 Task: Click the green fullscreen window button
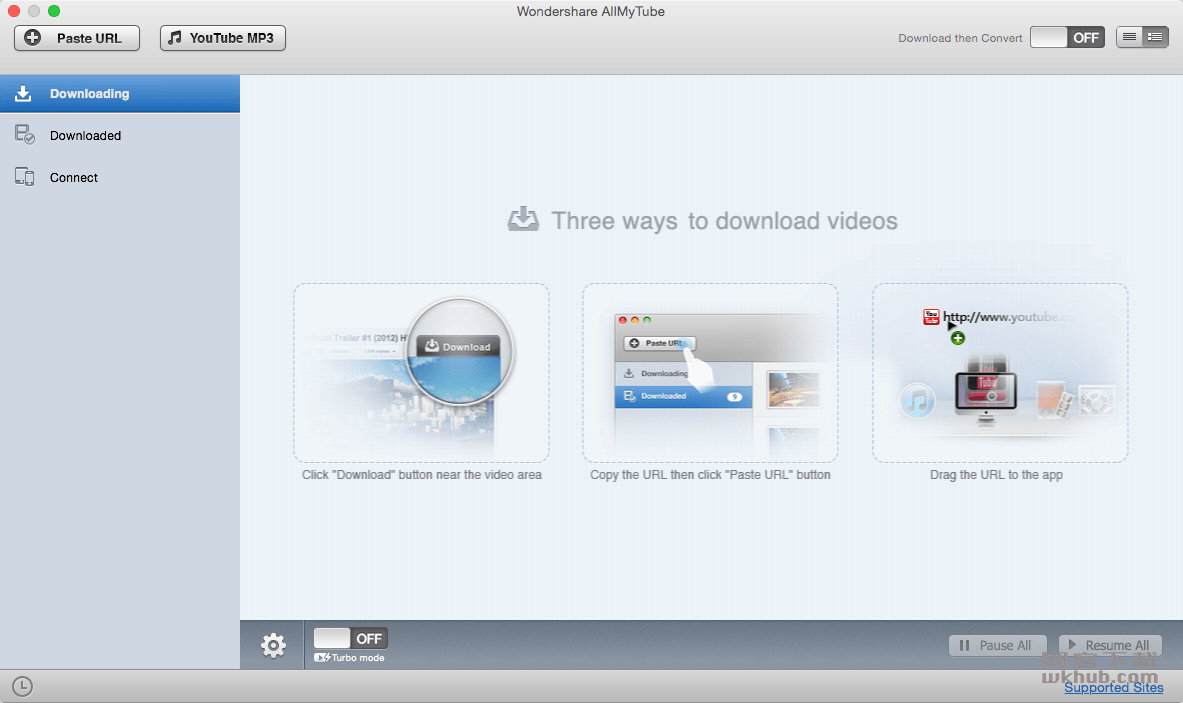pyautogui.click(x=54, y=11)
